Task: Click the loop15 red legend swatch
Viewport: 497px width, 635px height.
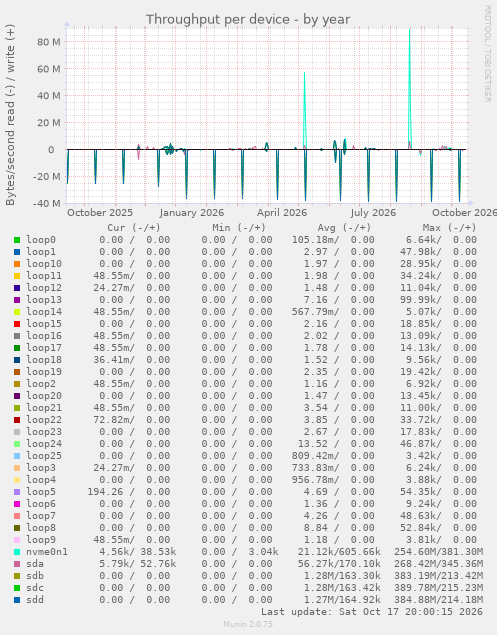Action: [17, 324]
